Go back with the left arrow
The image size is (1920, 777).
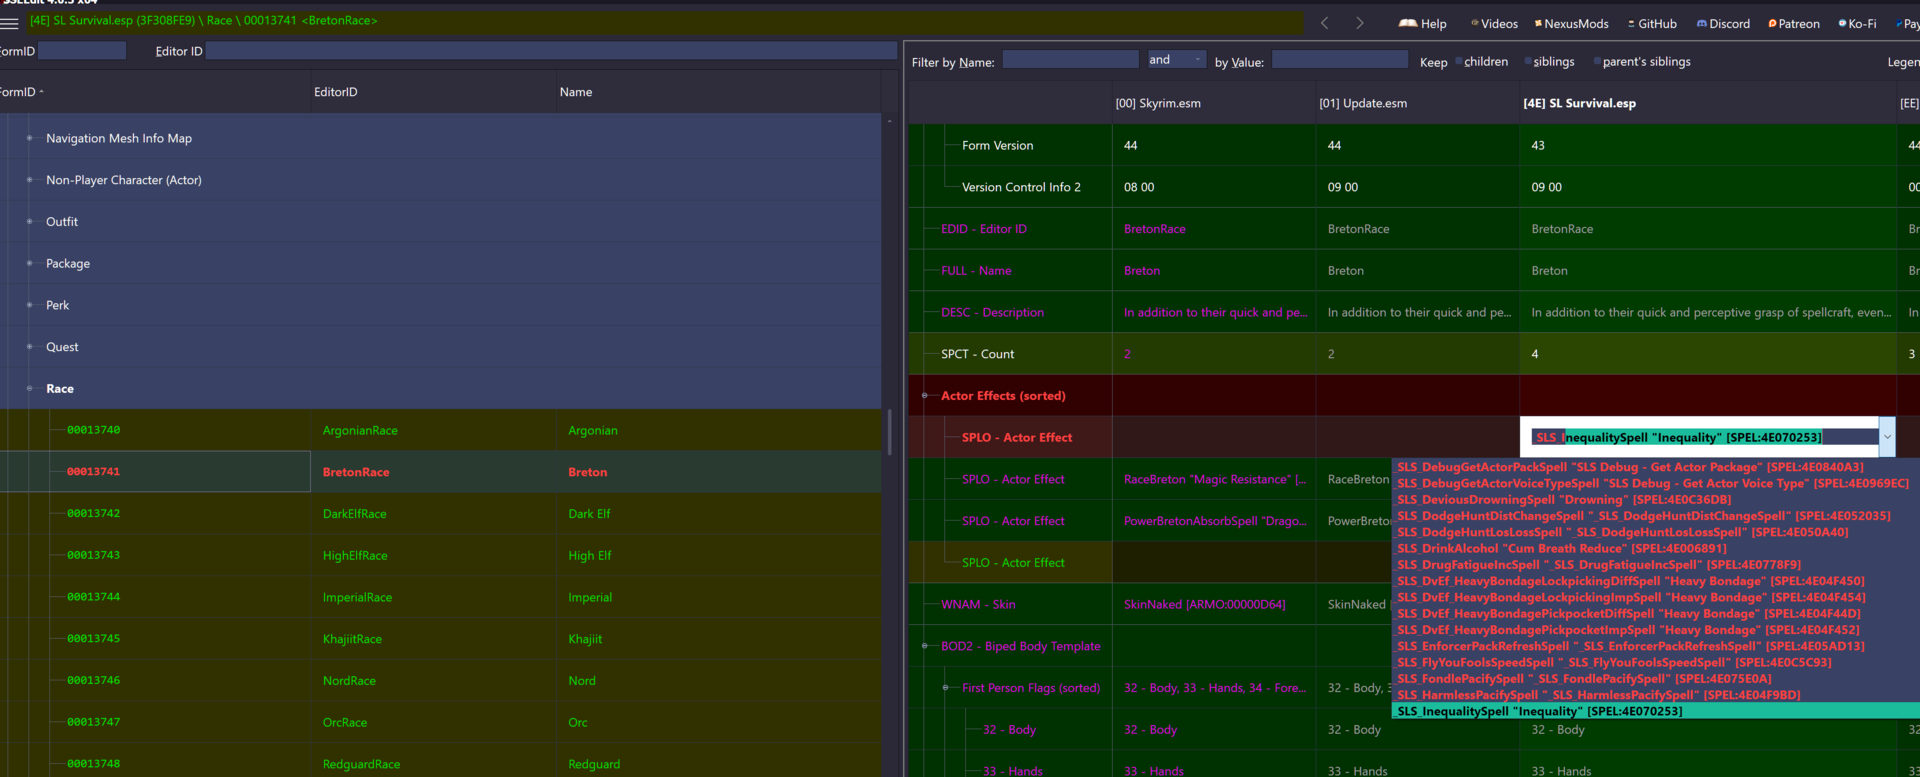click(x=1324, y=23)
